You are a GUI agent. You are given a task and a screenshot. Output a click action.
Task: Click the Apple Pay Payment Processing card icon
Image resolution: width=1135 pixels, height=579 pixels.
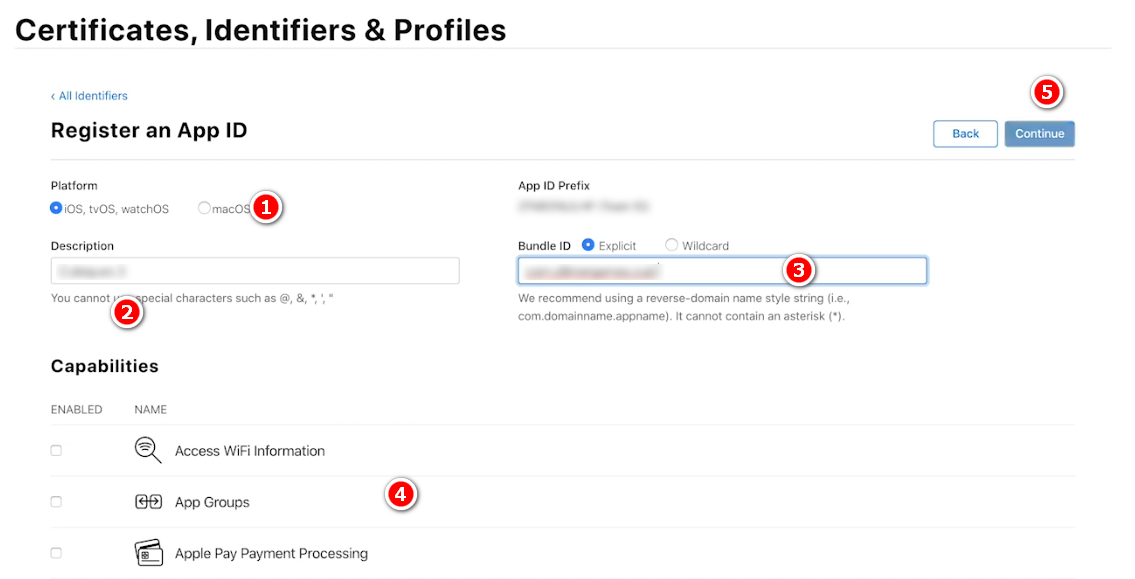(x=148, y=553)
